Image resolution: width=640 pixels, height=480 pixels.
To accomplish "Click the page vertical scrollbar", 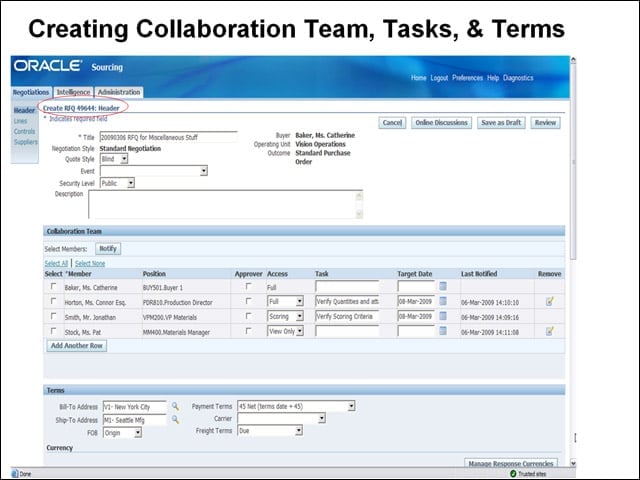I will click(x=573, y=159).
